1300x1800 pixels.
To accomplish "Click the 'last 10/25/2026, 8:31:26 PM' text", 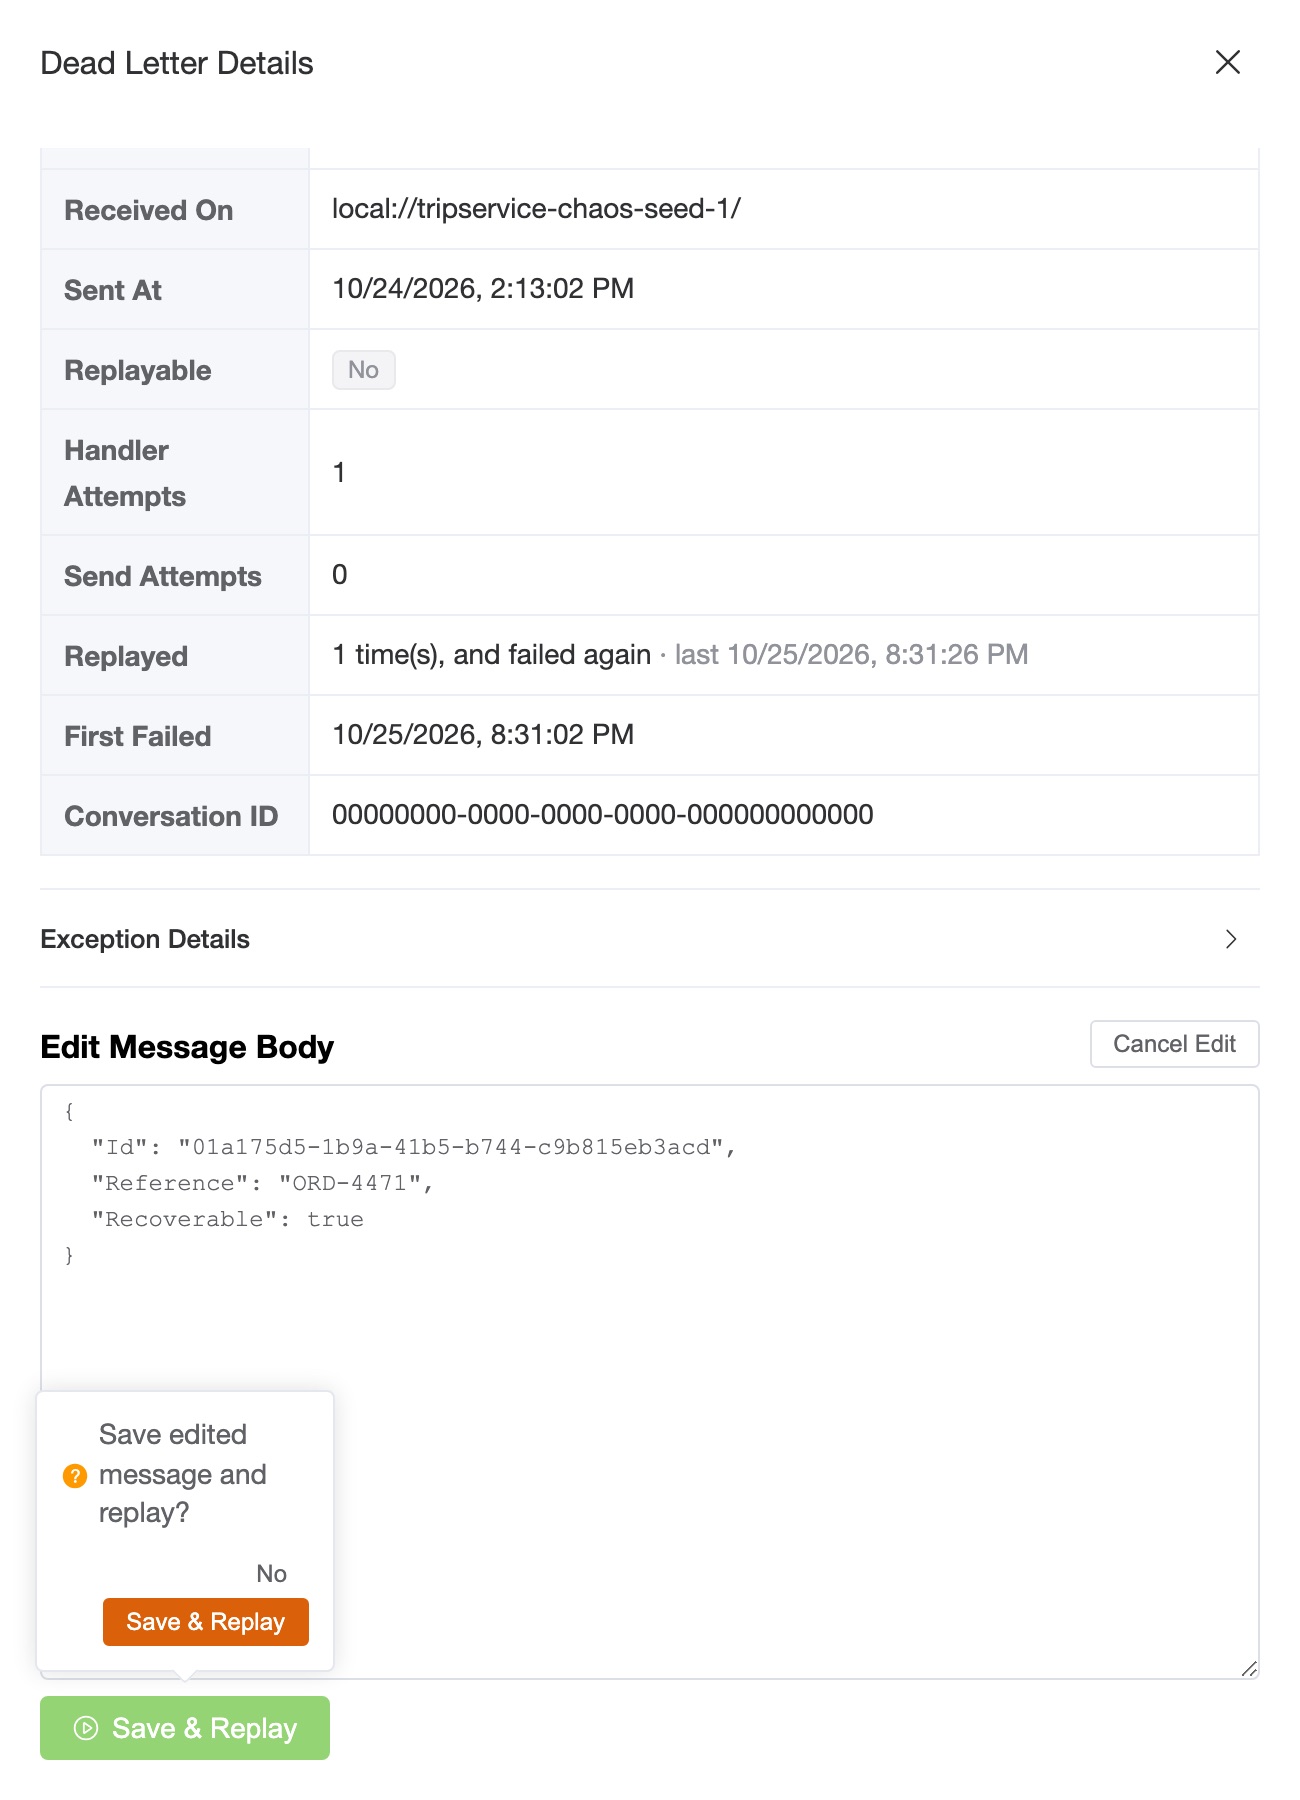I will [x=852, y=655].
